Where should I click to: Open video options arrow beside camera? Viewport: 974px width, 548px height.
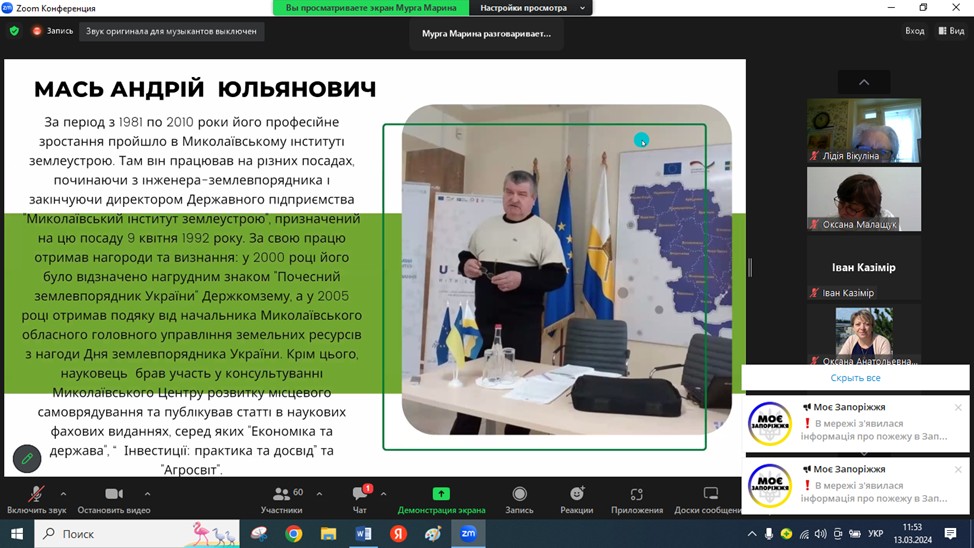(147, 495)
